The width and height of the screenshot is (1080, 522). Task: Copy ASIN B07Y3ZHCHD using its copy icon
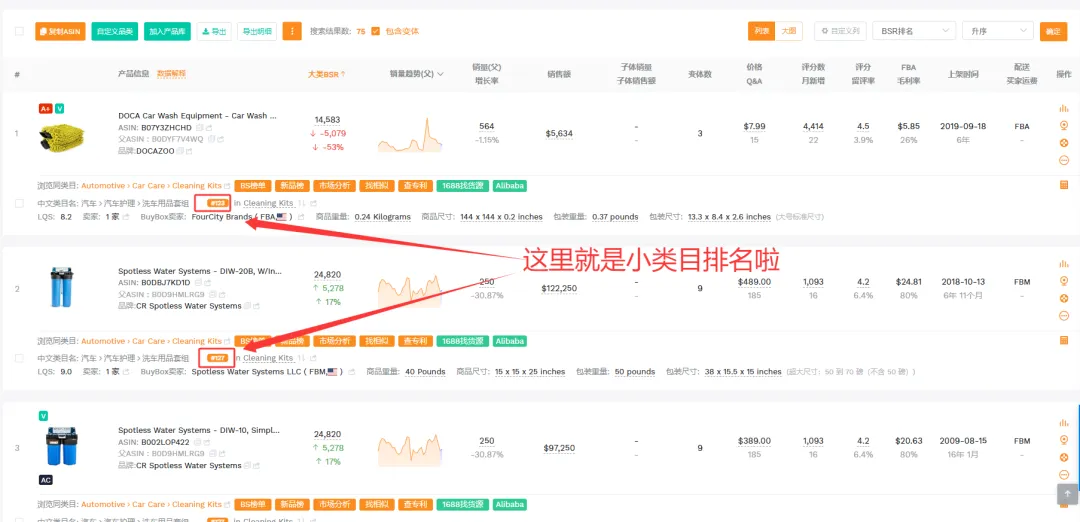click(x=199, y=127)
